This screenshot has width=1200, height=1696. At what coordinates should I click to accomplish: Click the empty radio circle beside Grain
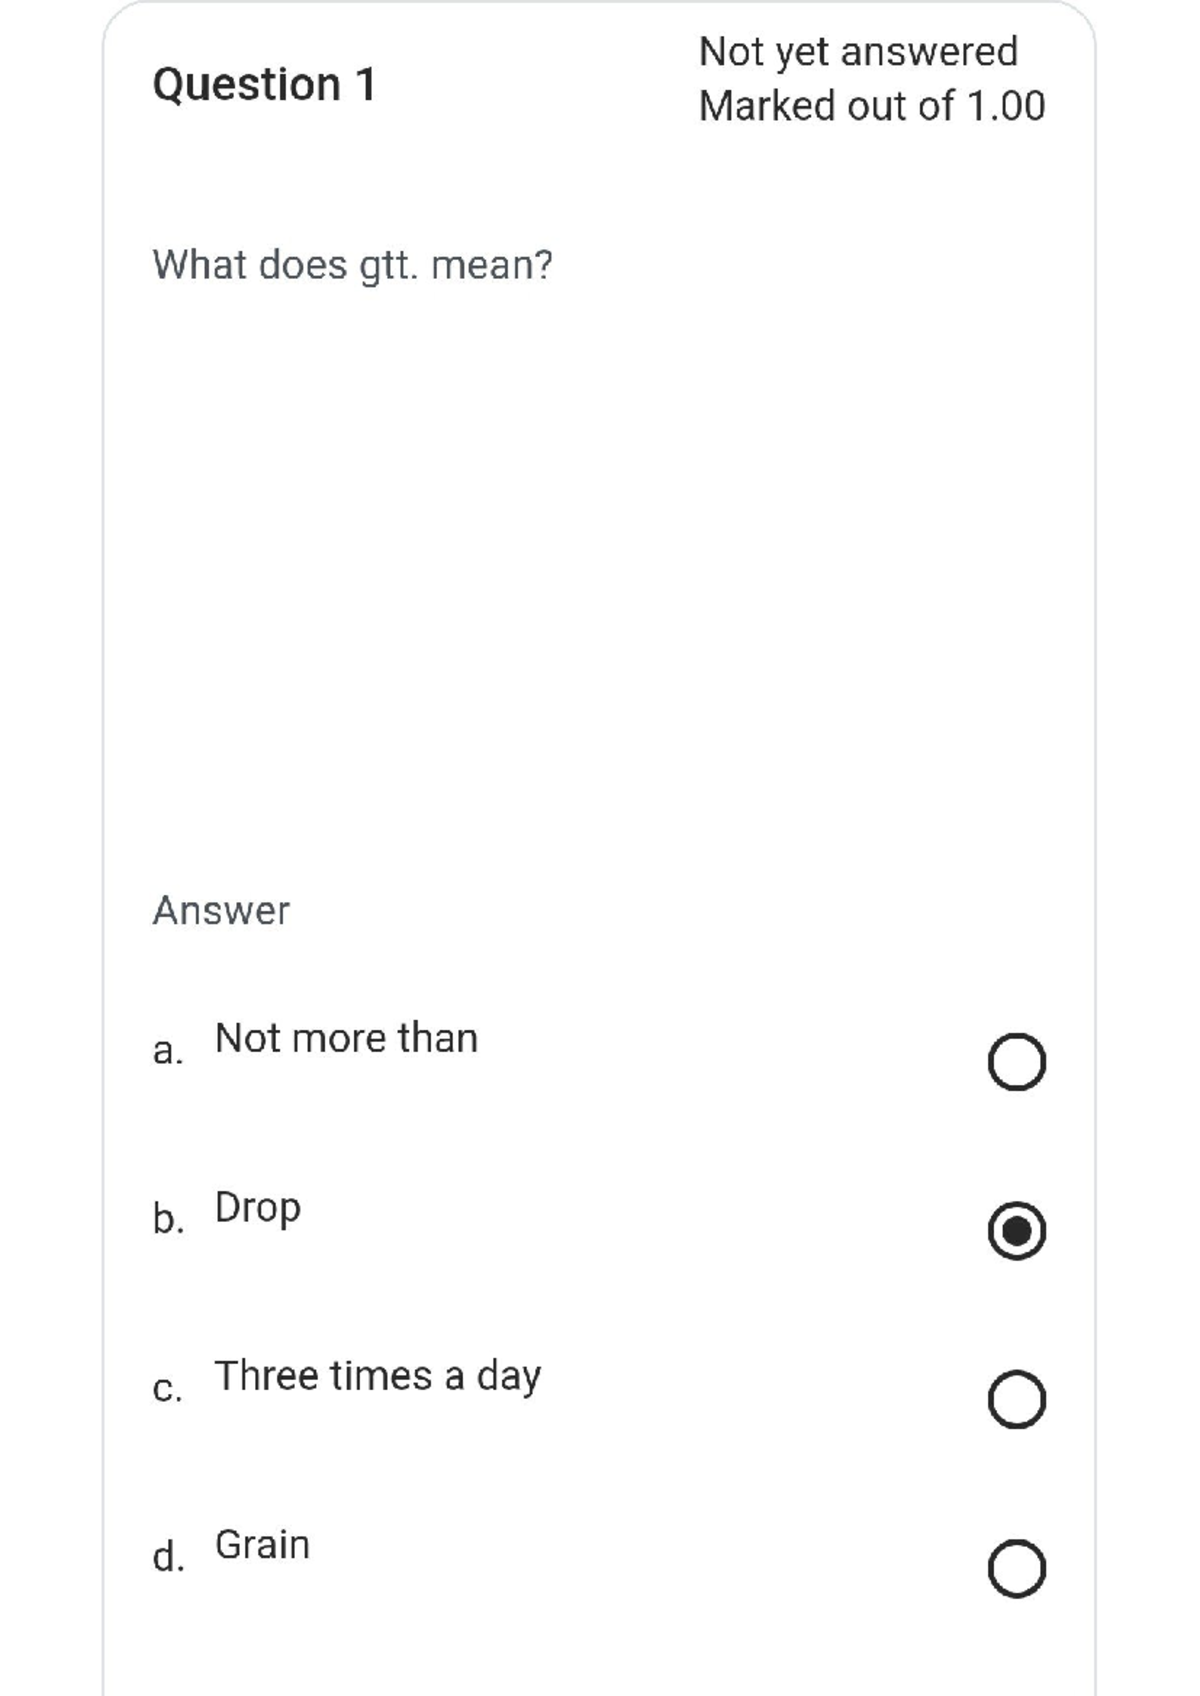click(x=1019, y=1569)
